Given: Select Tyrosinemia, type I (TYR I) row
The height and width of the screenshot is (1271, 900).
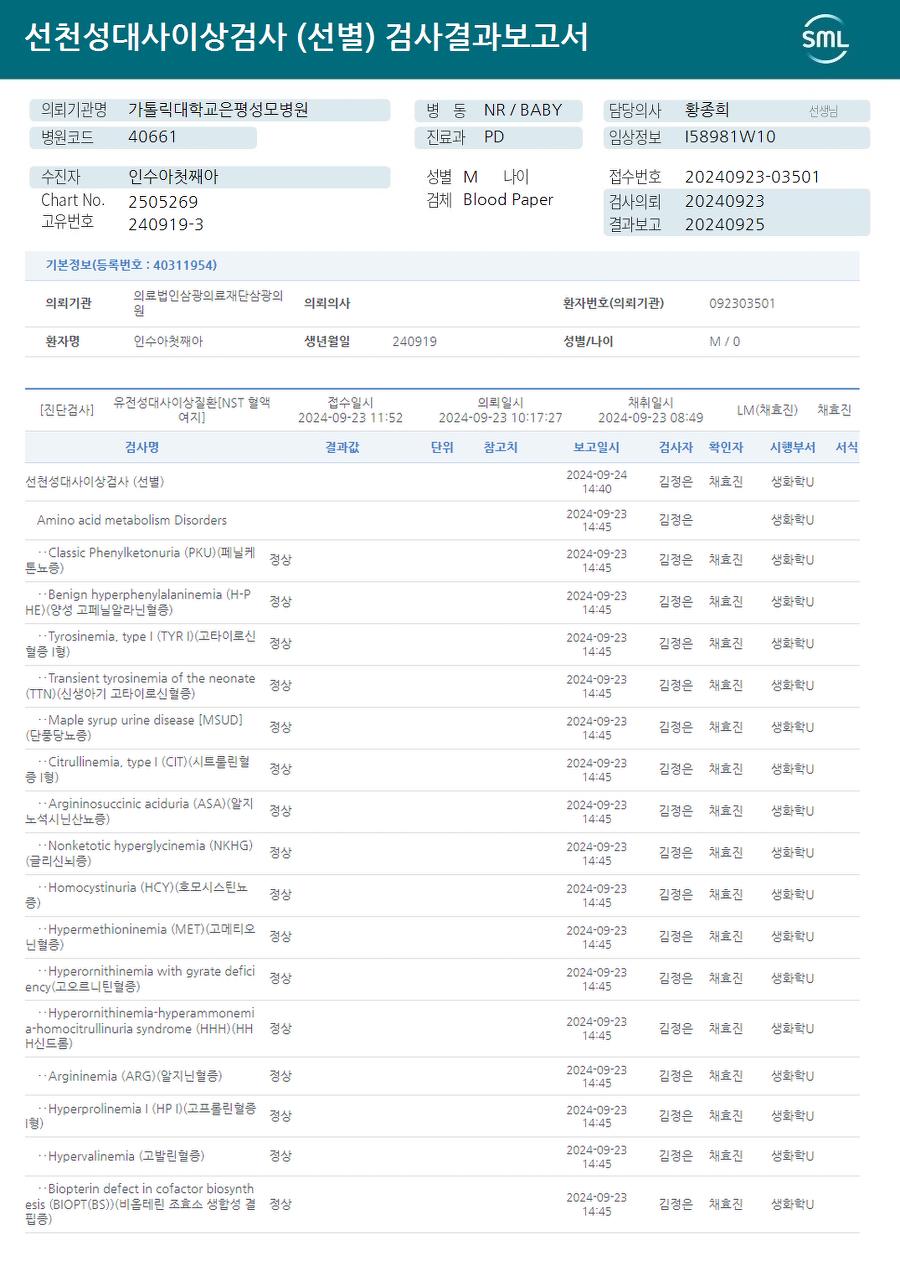Looking at the screenshot, I should coord(442,644).
